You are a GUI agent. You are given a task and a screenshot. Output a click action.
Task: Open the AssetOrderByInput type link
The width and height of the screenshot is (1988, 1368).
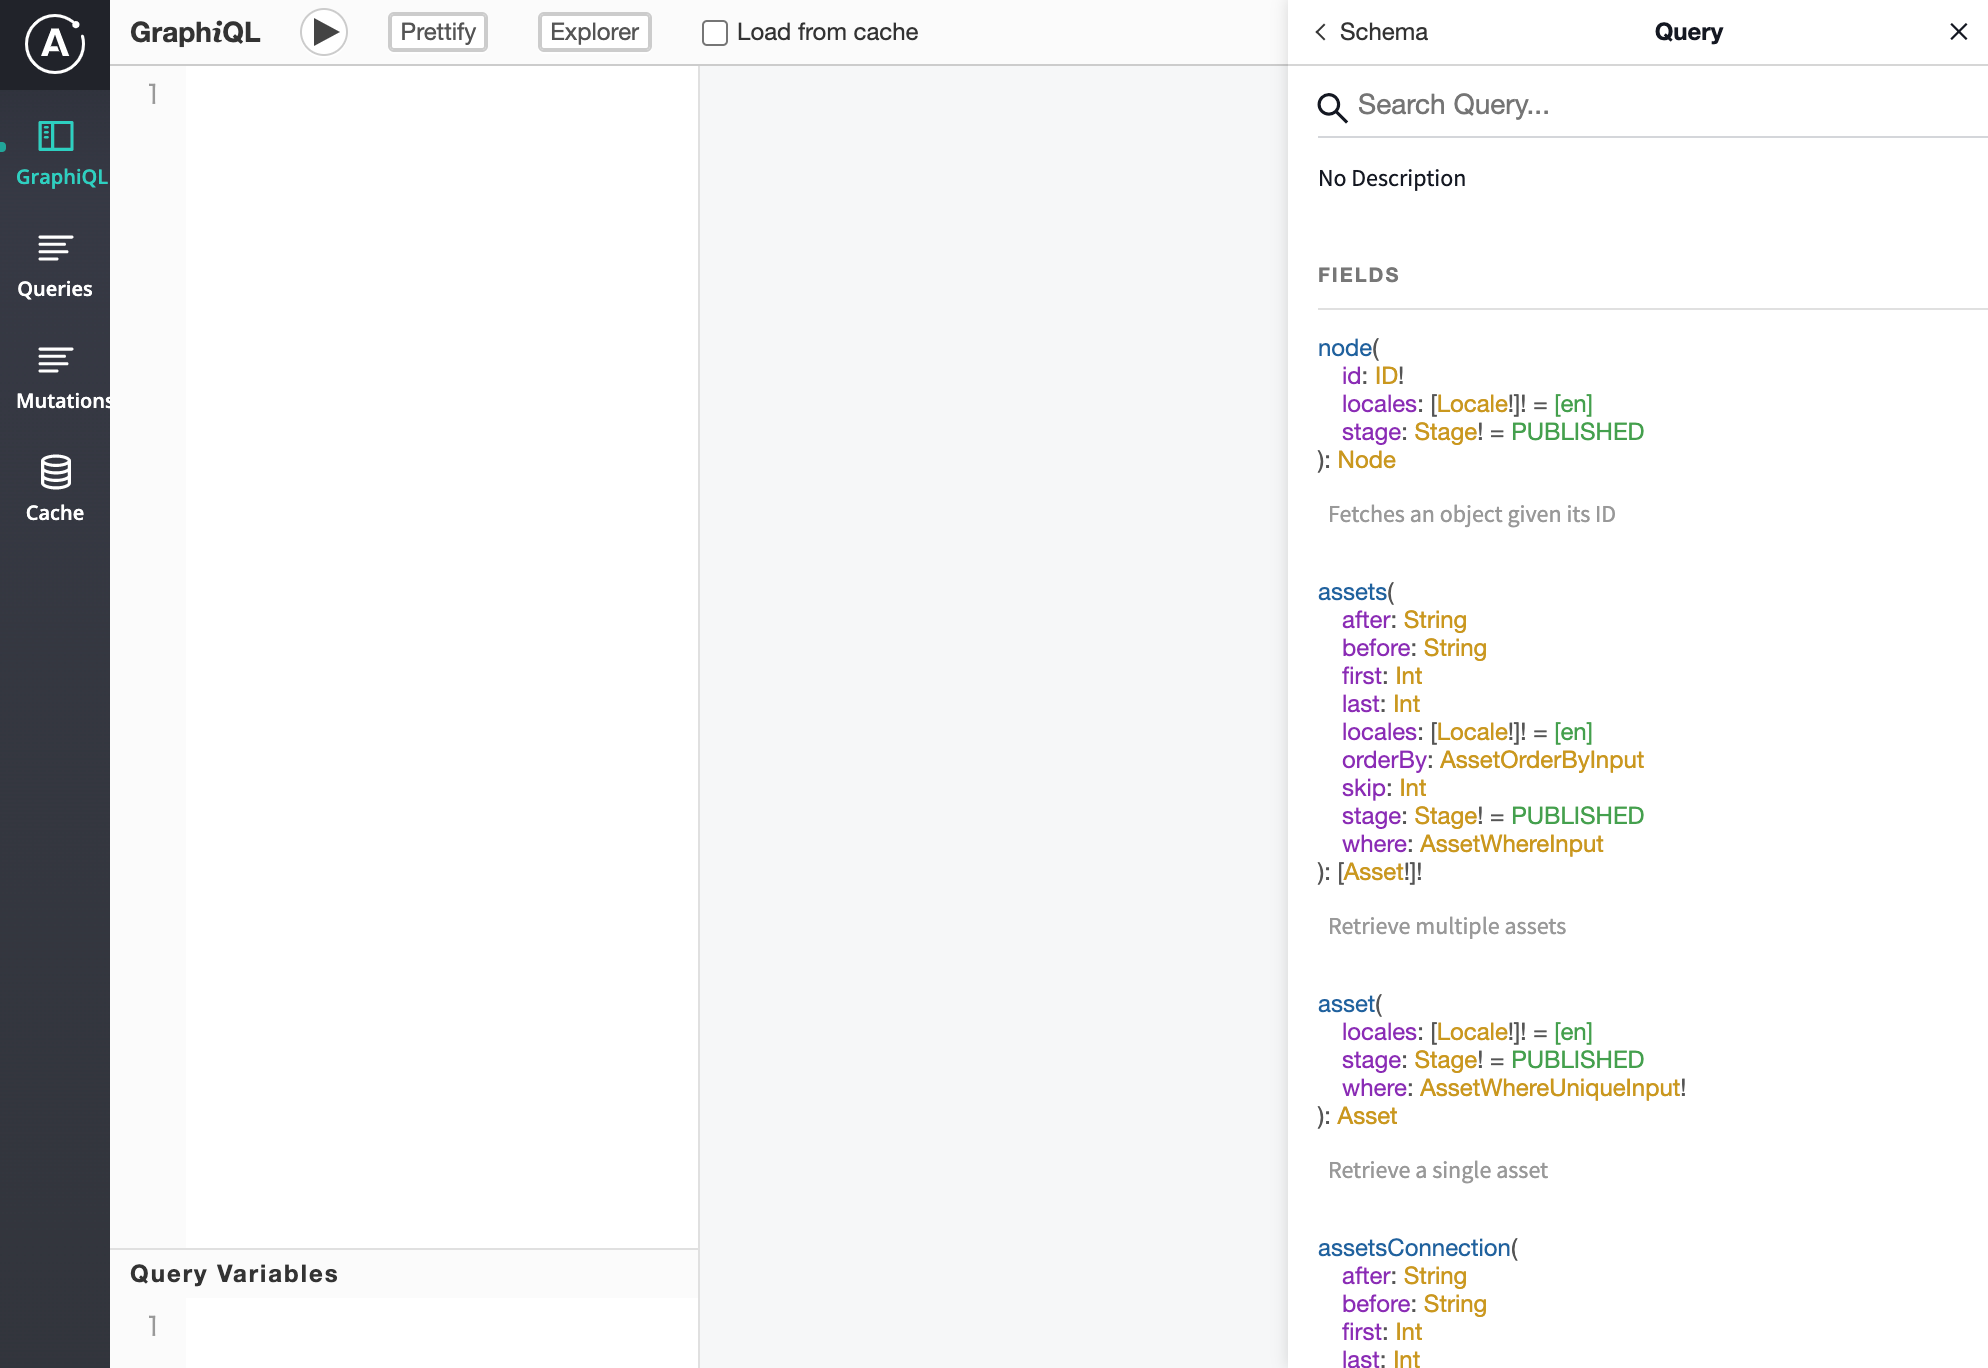1541,760
